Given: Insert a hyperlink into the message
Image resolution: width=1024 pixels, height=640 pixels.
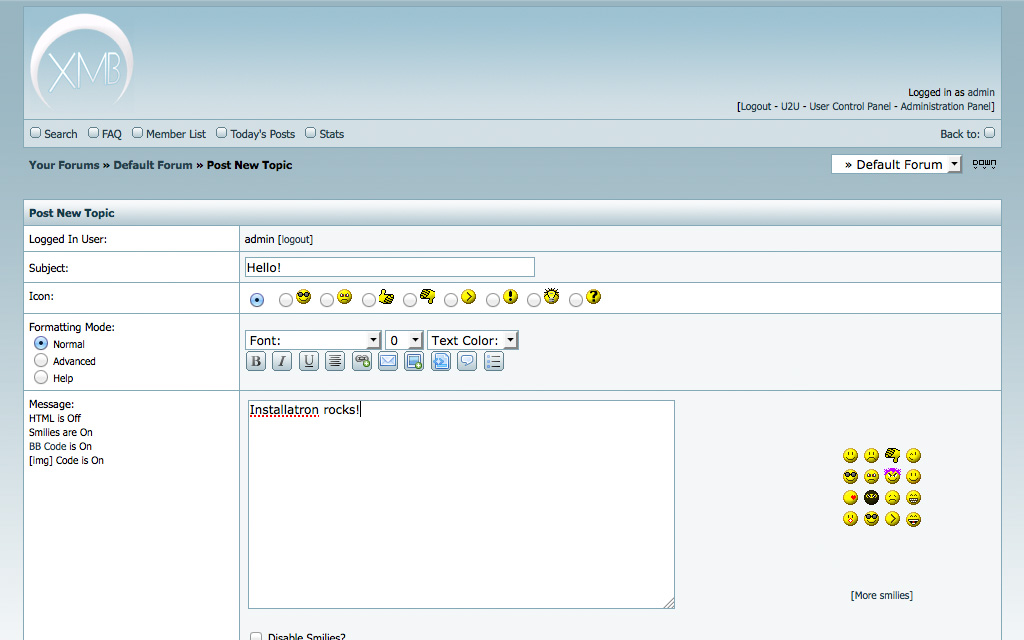Looking at the screenshot, I should 361,361.
